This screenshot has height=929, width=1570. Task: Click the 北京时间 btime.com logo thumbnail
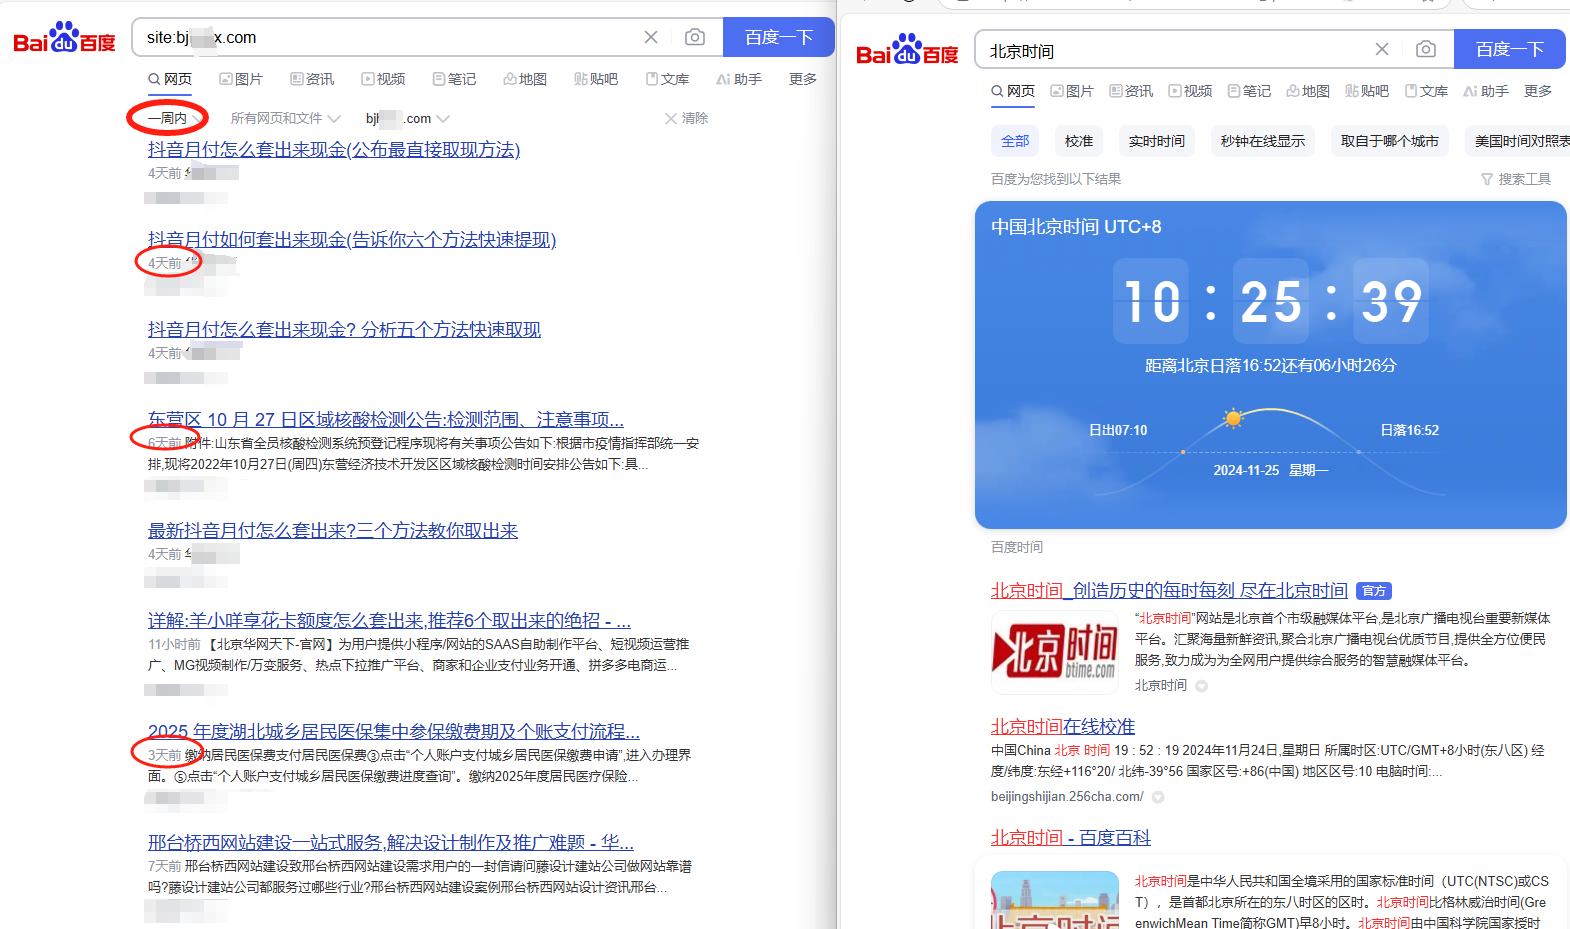[x=1055, y=653]
